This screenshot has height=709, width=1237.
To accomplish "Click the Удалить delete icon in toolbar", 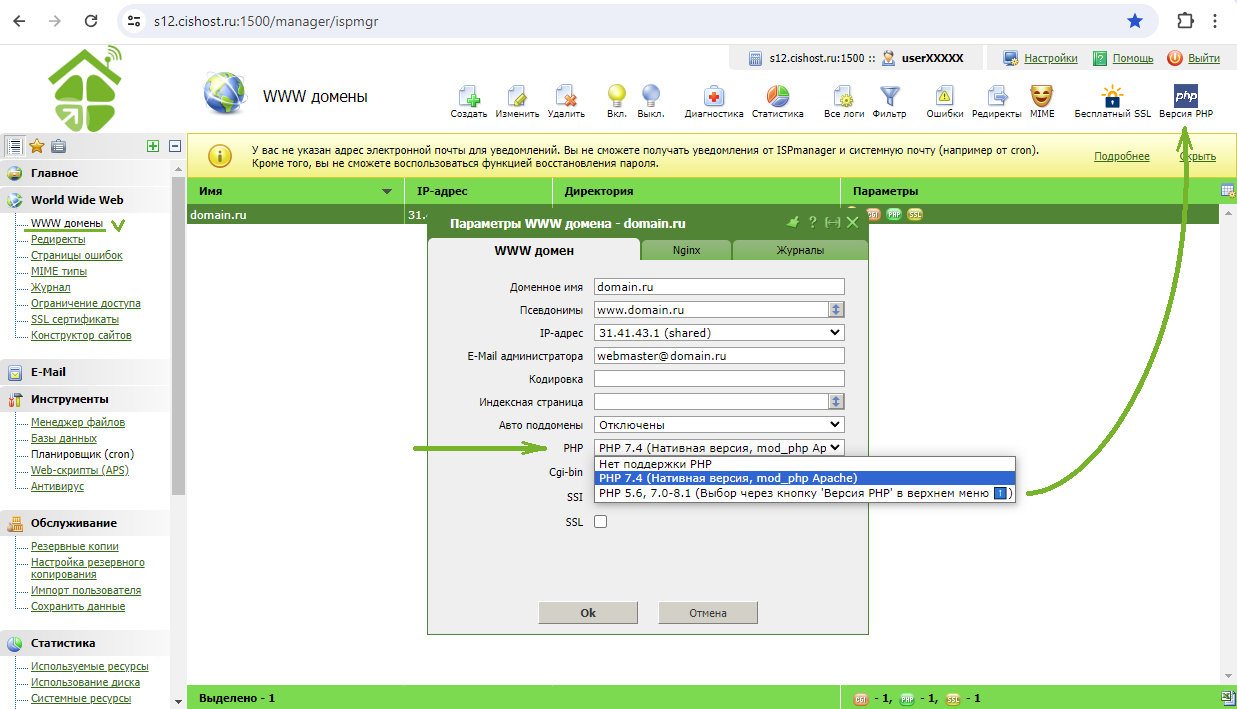I will (x=566, y=97).
